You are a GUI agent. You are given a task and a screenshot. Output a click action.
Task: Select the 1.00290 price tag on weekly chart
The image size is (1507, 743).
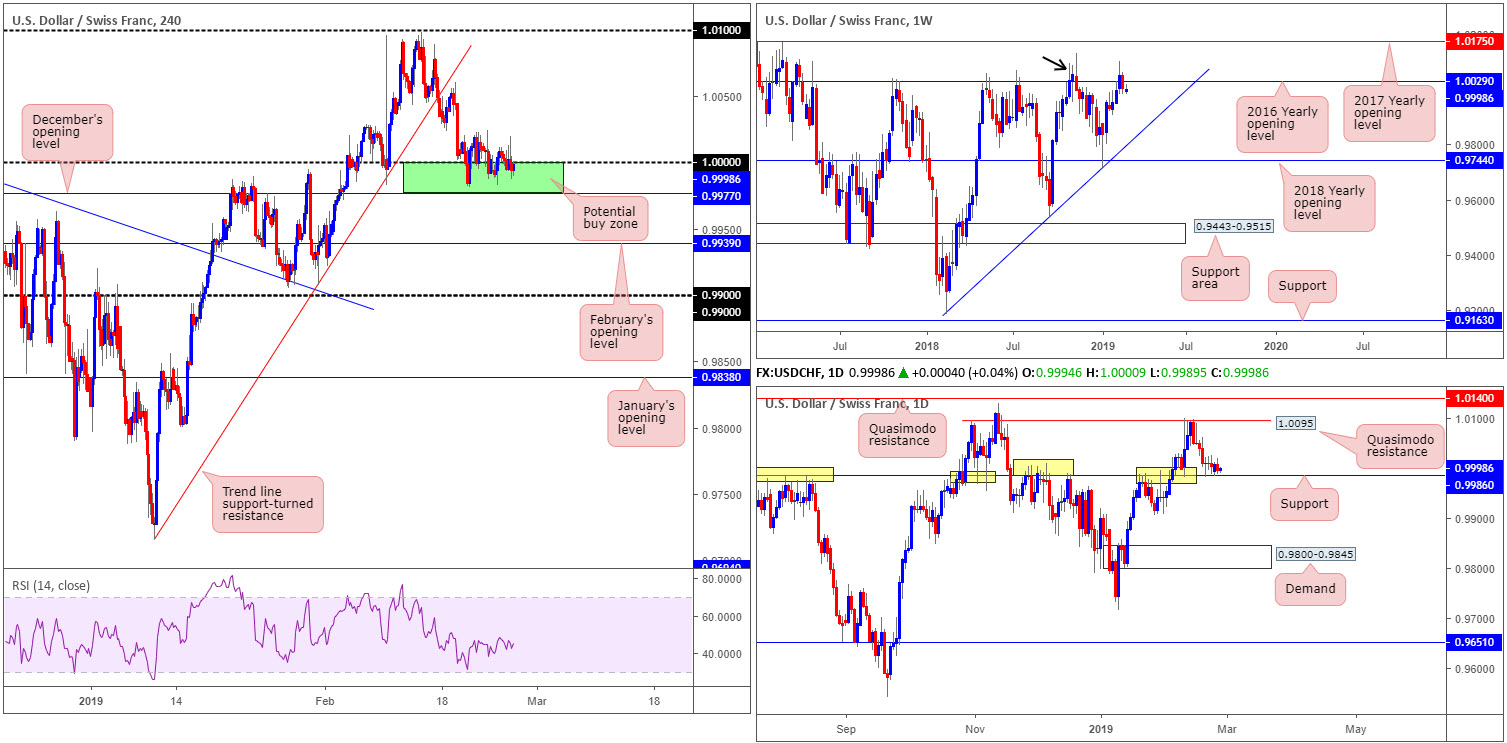click(x=1476, y=80)
